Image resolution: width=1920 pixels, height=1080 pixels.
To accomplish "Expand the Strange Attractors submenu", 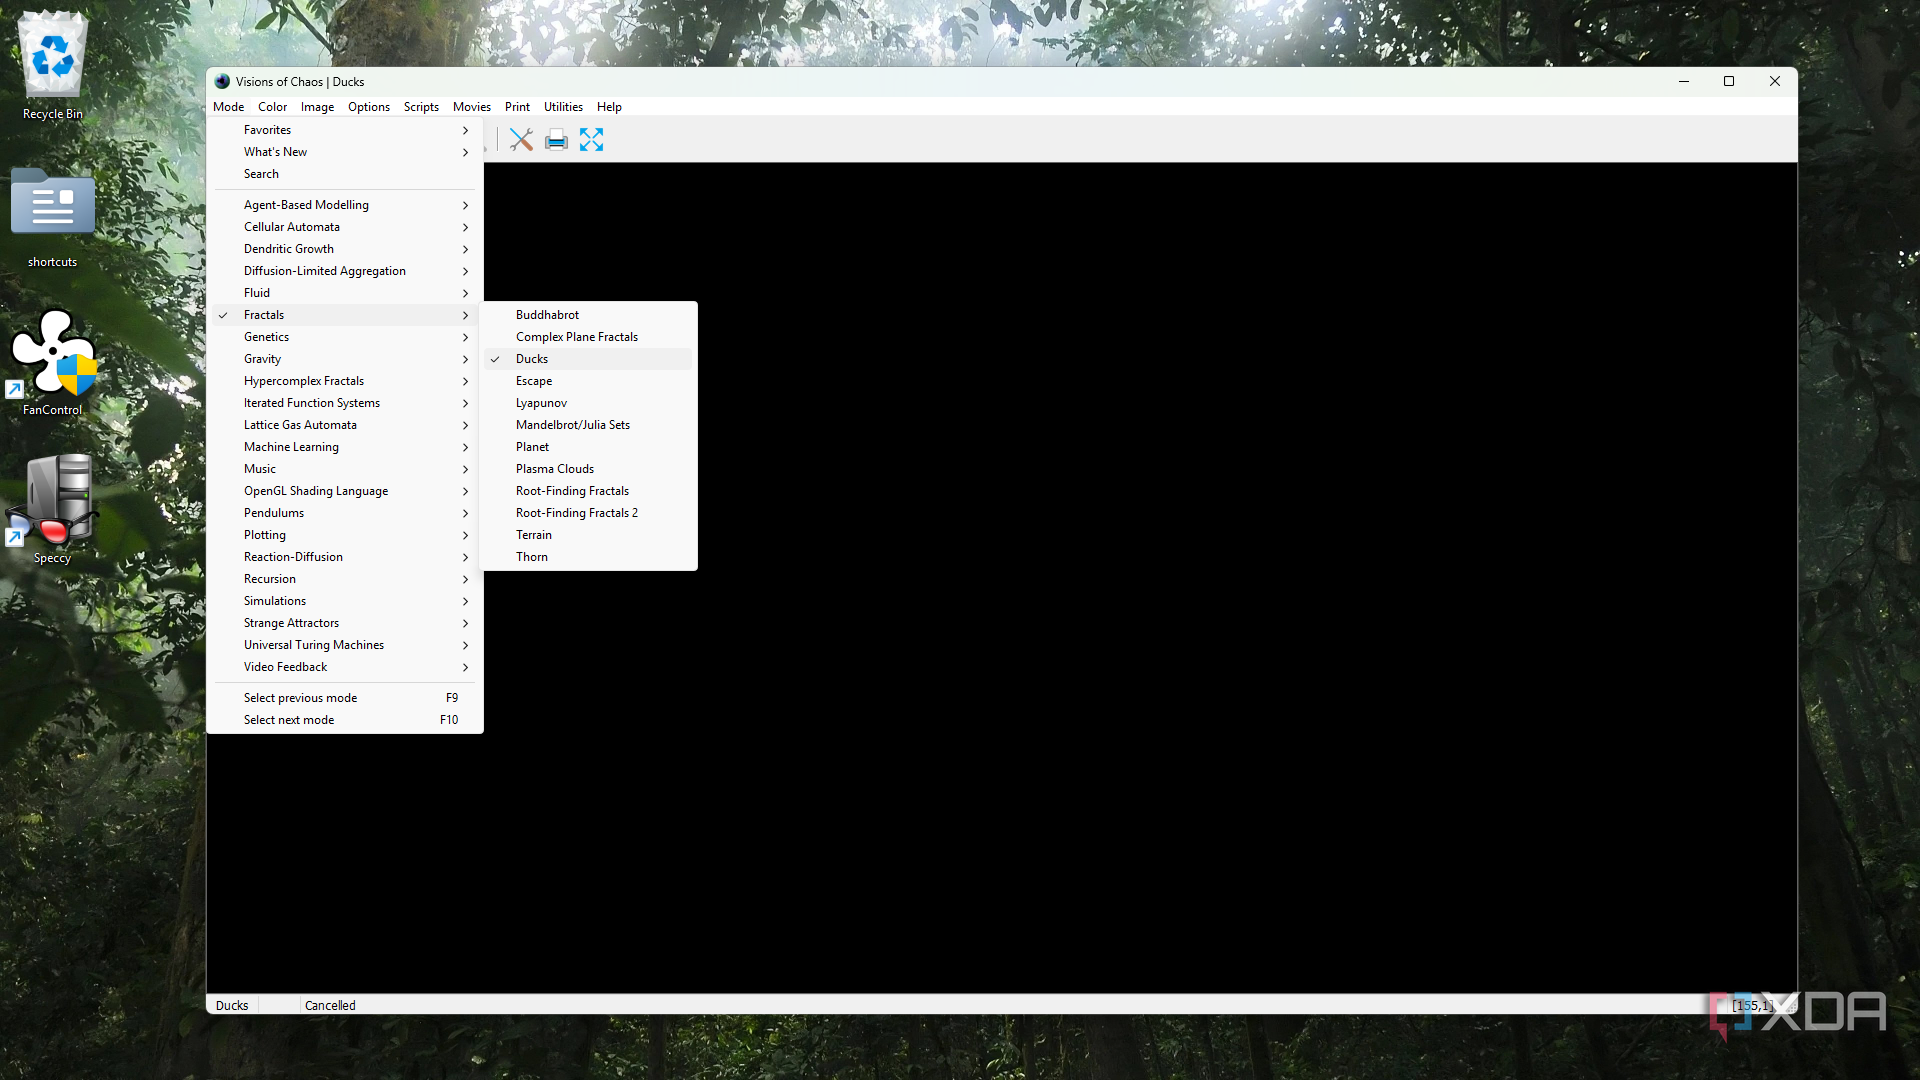I will click(345, 623).
